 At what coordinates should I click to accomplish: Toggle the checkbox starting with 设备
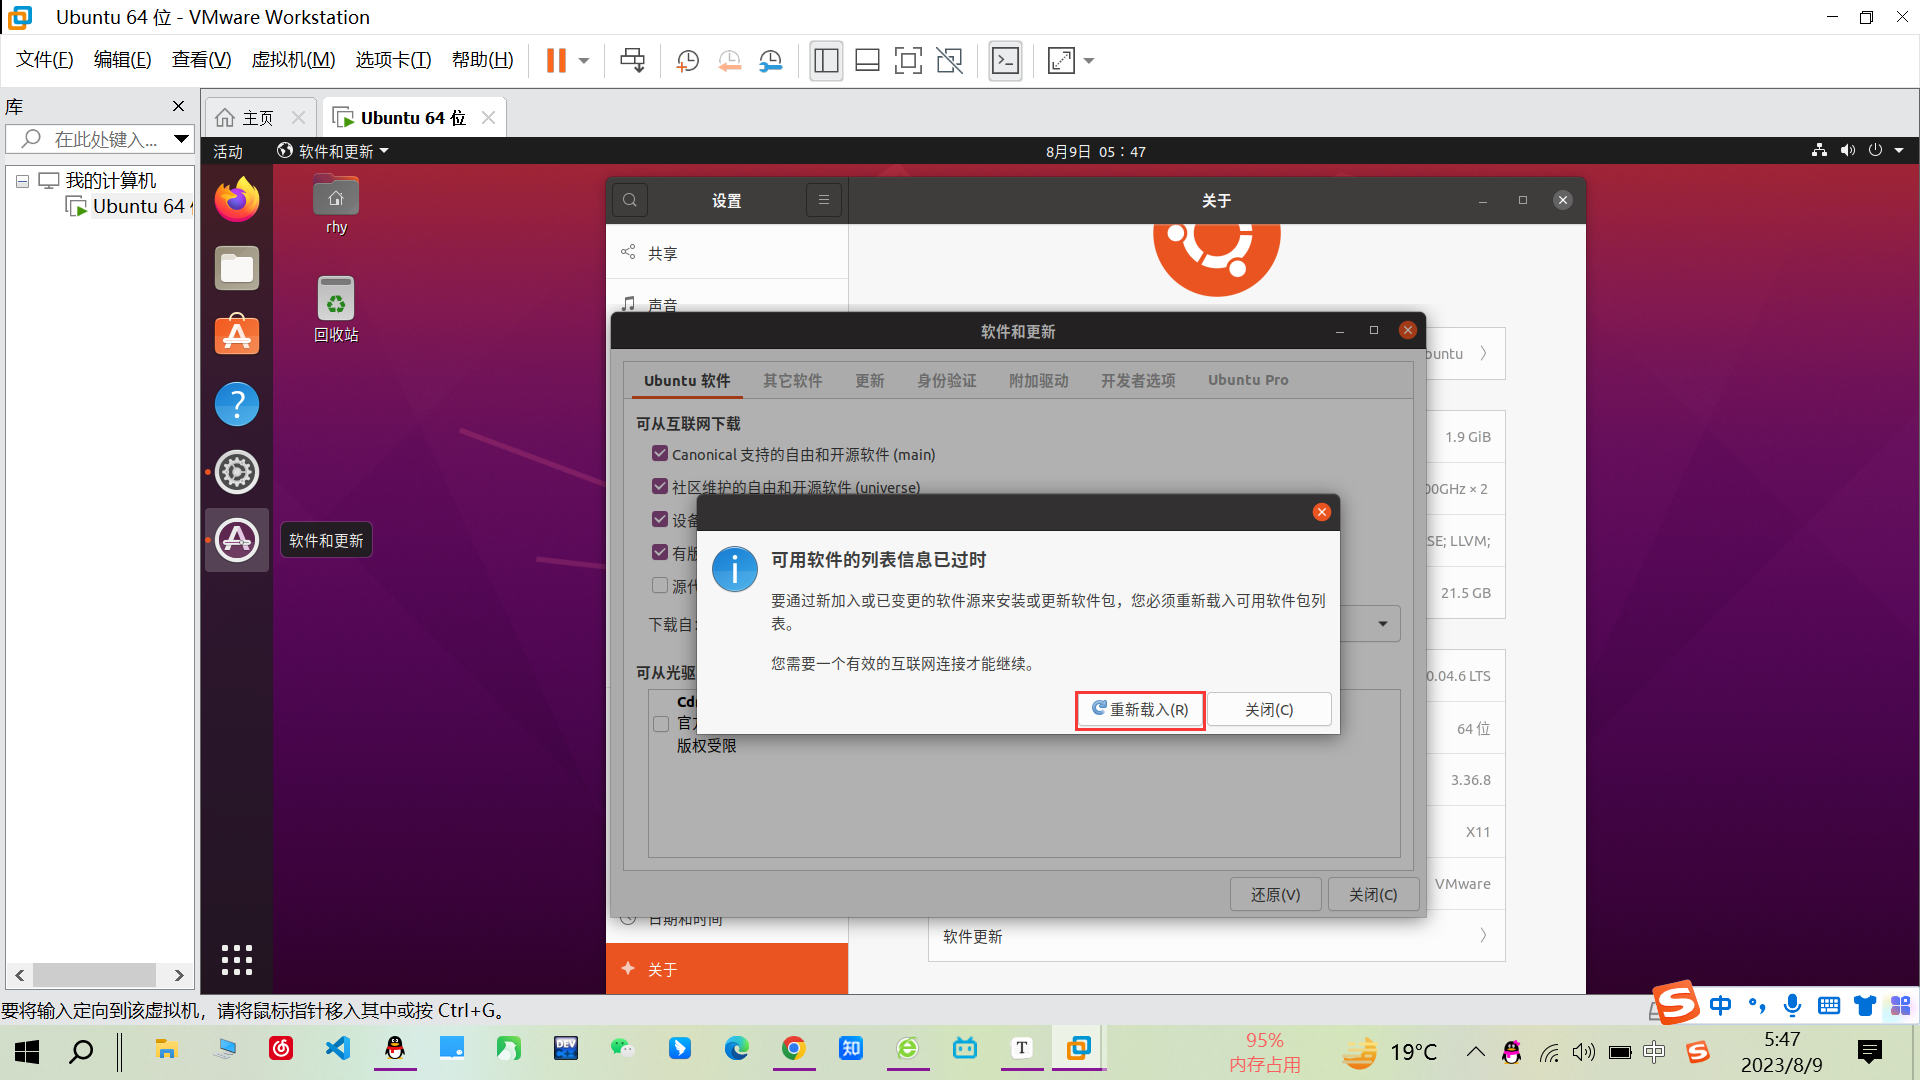click(660, 519)
